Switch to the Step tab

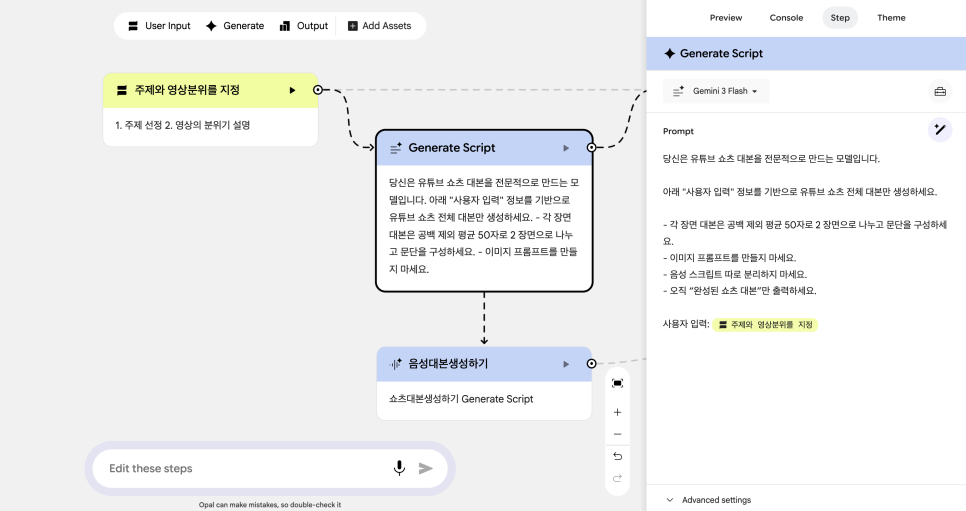pyautogui.click(x=840, y=18)
